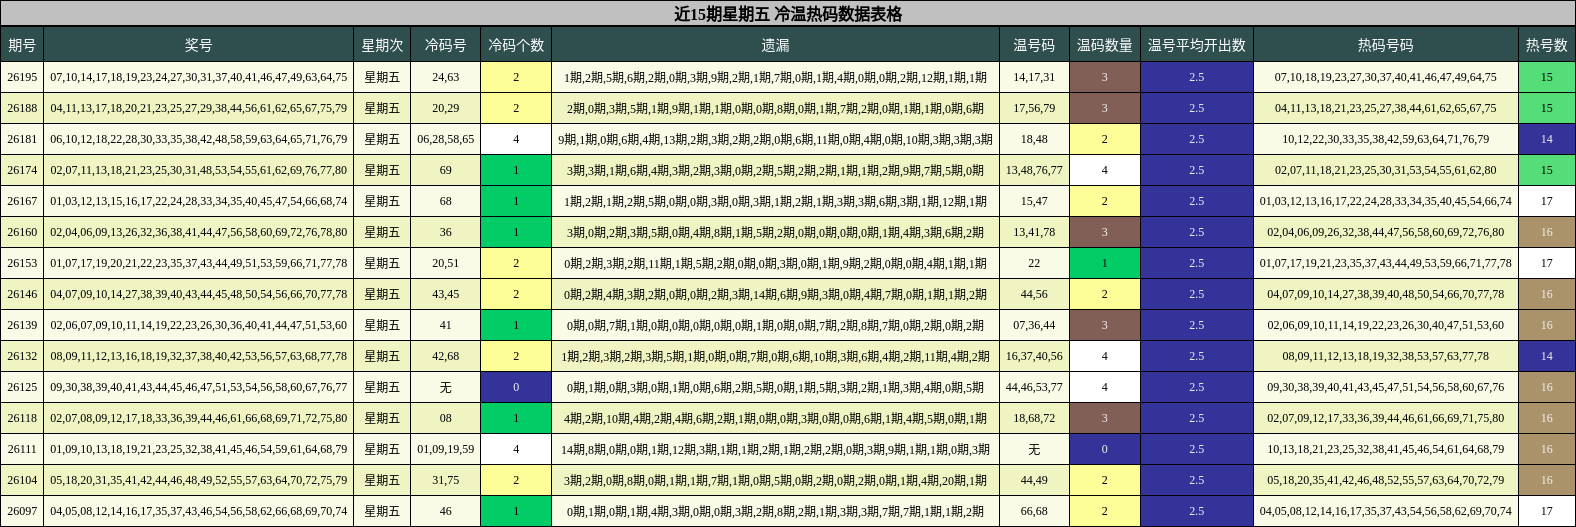1576x527 pixels.
Task: Click warm numbers cell 13,48,76,77
Action: pos(1034,170)
